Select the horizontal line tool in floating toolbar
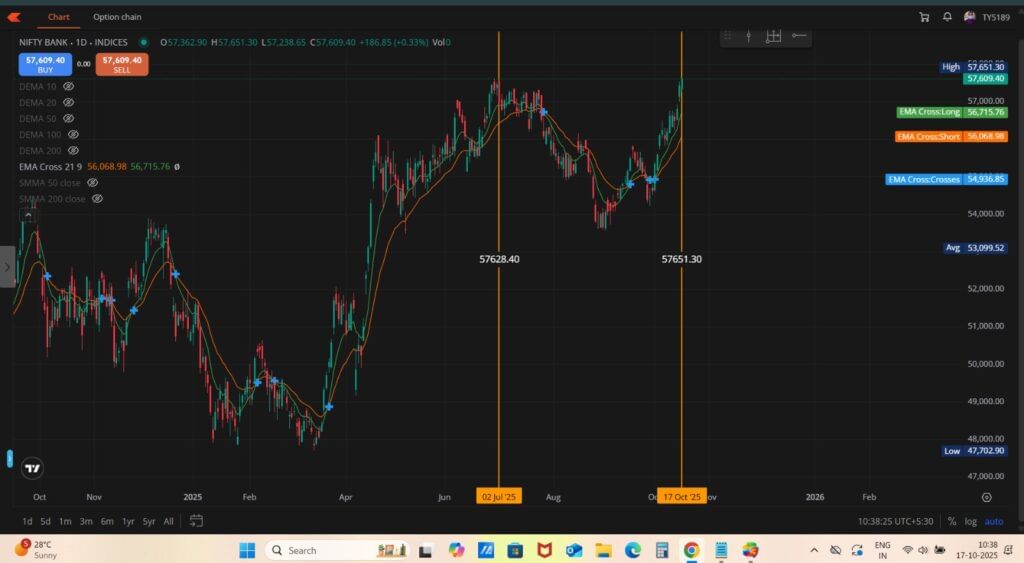Image resolution: width=1024 pixels, height=563 pixels. (x=798, y=36)
